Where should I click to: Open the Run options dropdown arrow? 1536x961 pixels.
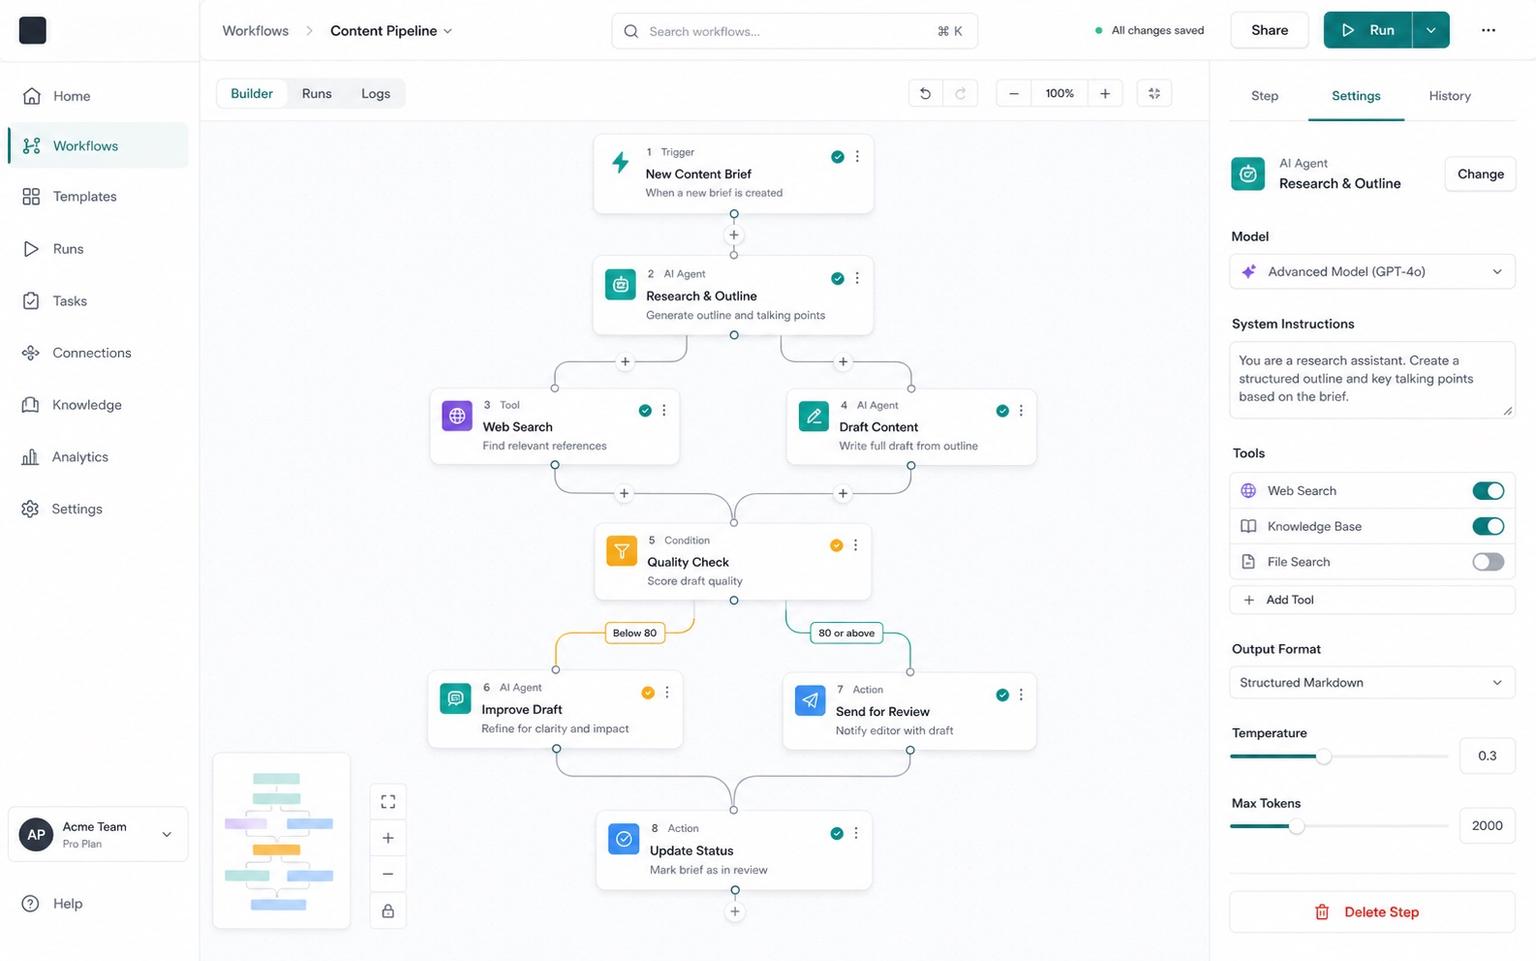tap(1431, 31)
